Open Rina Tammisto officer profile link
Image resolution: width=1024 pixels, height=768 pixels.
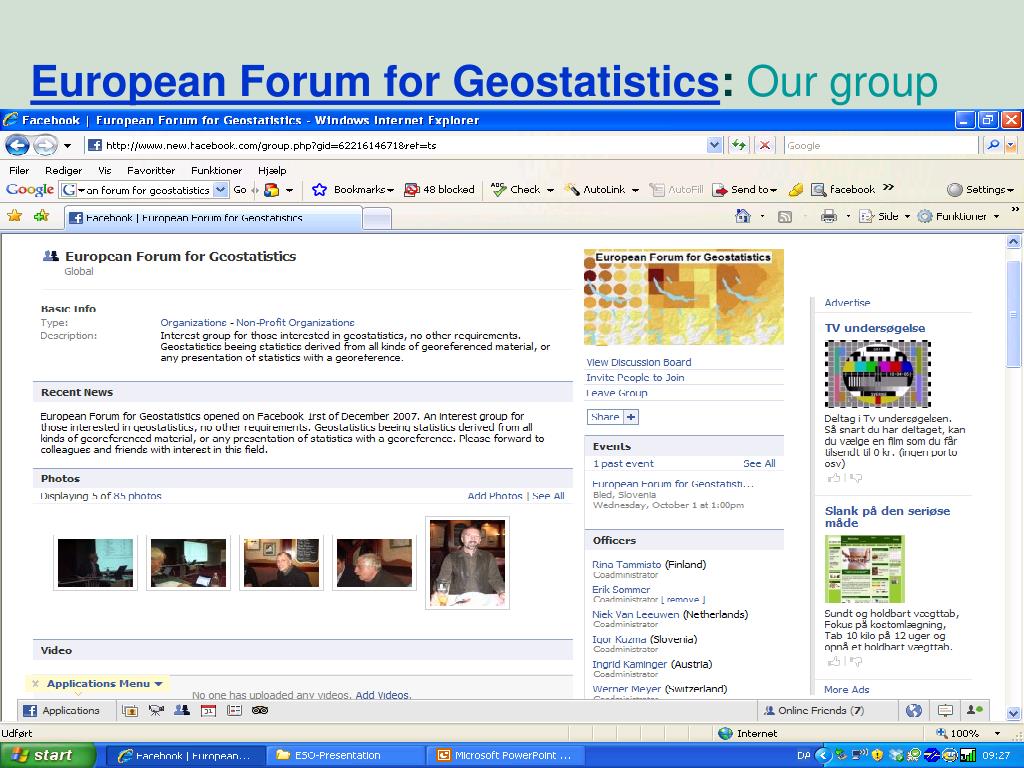click(626, 564)
